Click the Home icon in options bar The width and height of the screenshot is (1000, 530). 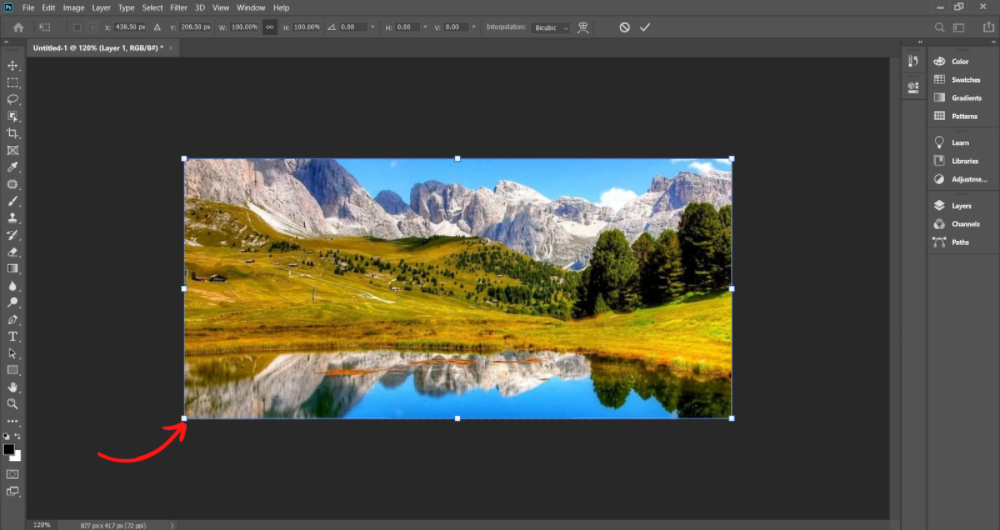click(x=18, y=27)
